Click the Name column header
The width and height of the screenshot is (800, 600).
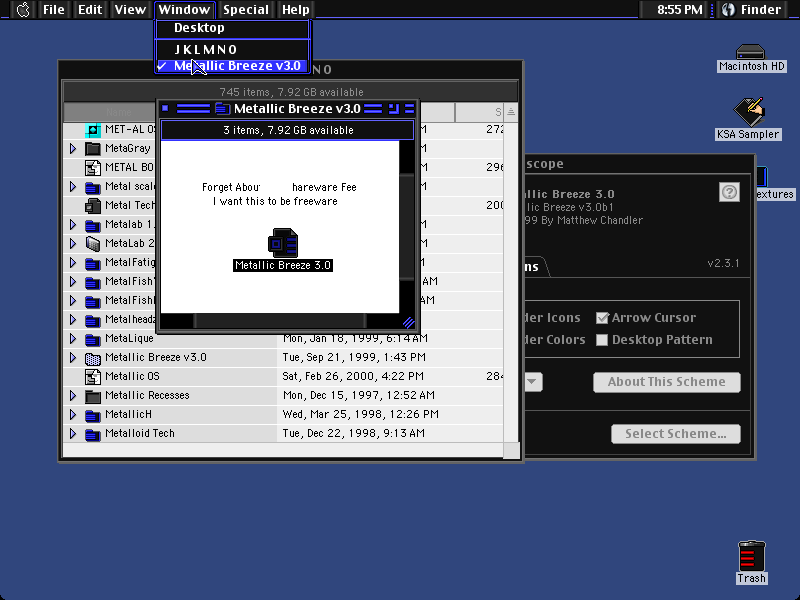[x=118, y=112]
